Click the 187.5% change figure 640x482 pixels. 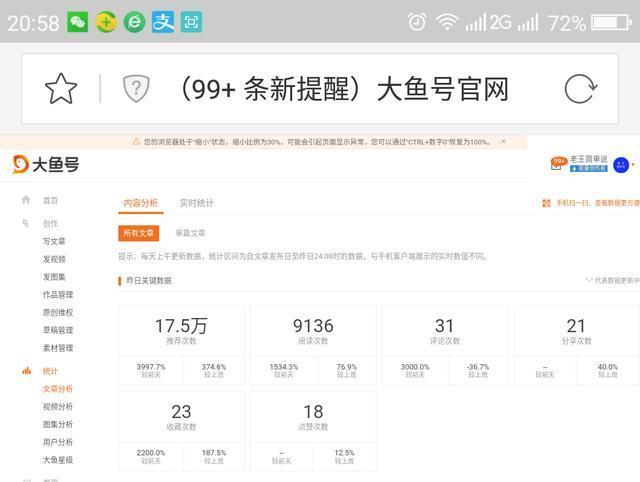click(x=213, y=453)
